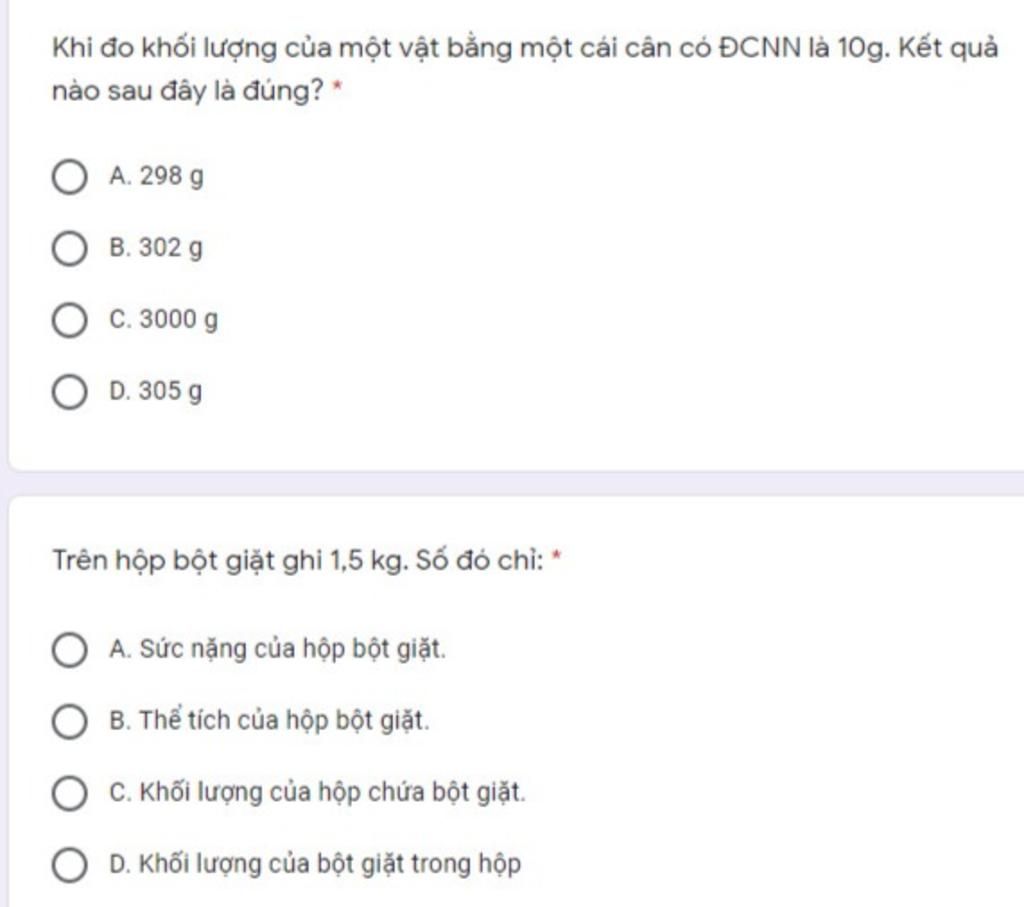Choose option C. 3000 g radio
Viewport: 1024px width, 907px height.
coord(69,321)
